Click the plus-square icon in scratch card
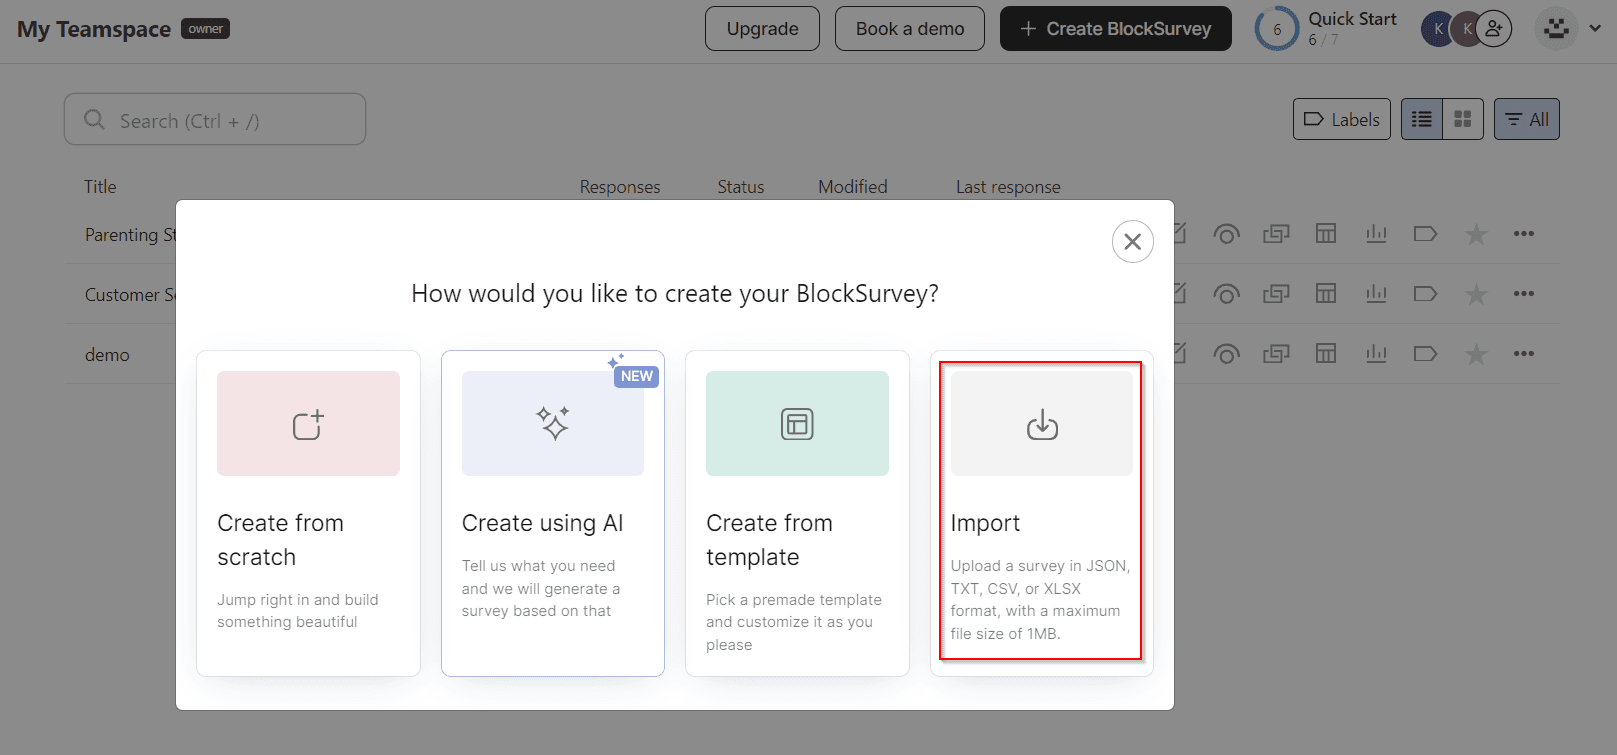Image resolution: width=1617 pixels, height=755 pixels. point(308,424)
